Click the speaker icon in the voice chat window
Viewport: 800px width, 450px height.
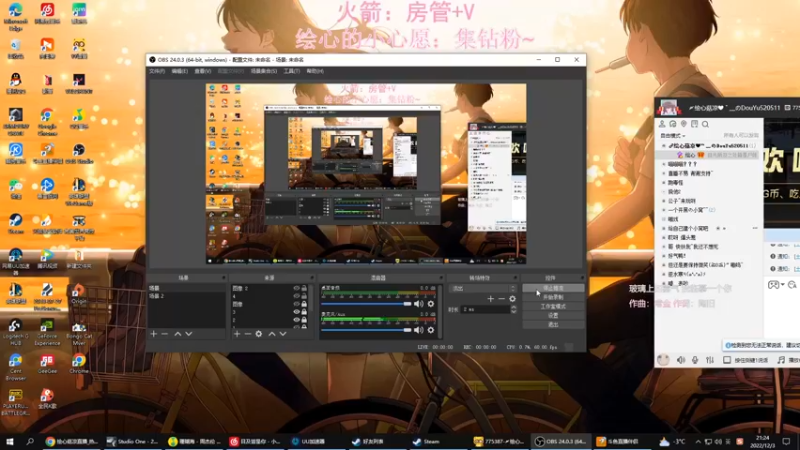(x=681, y=360)
